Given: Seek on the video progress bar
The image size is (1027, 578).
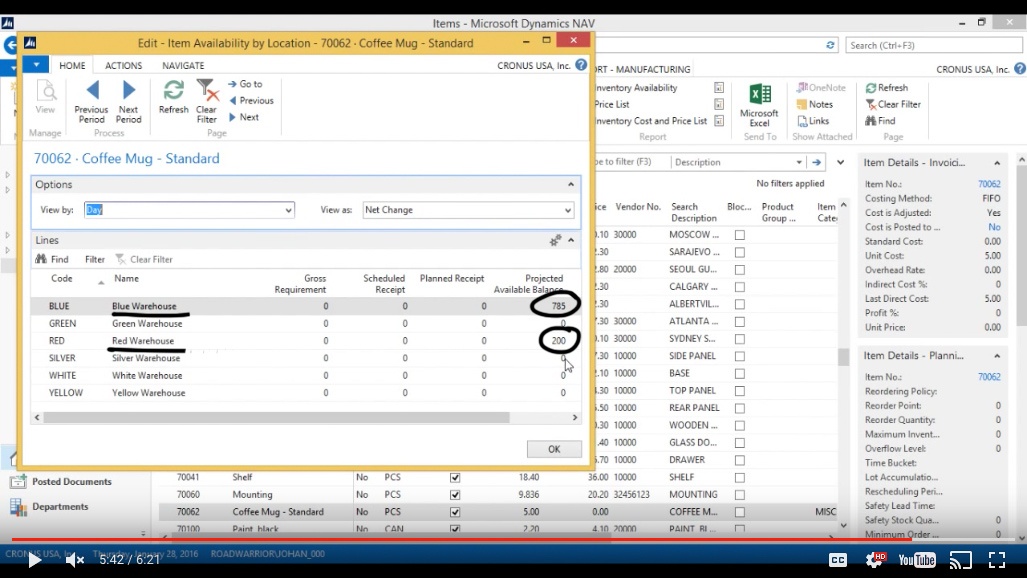Looking at the screenshot, I should point(514,540).
